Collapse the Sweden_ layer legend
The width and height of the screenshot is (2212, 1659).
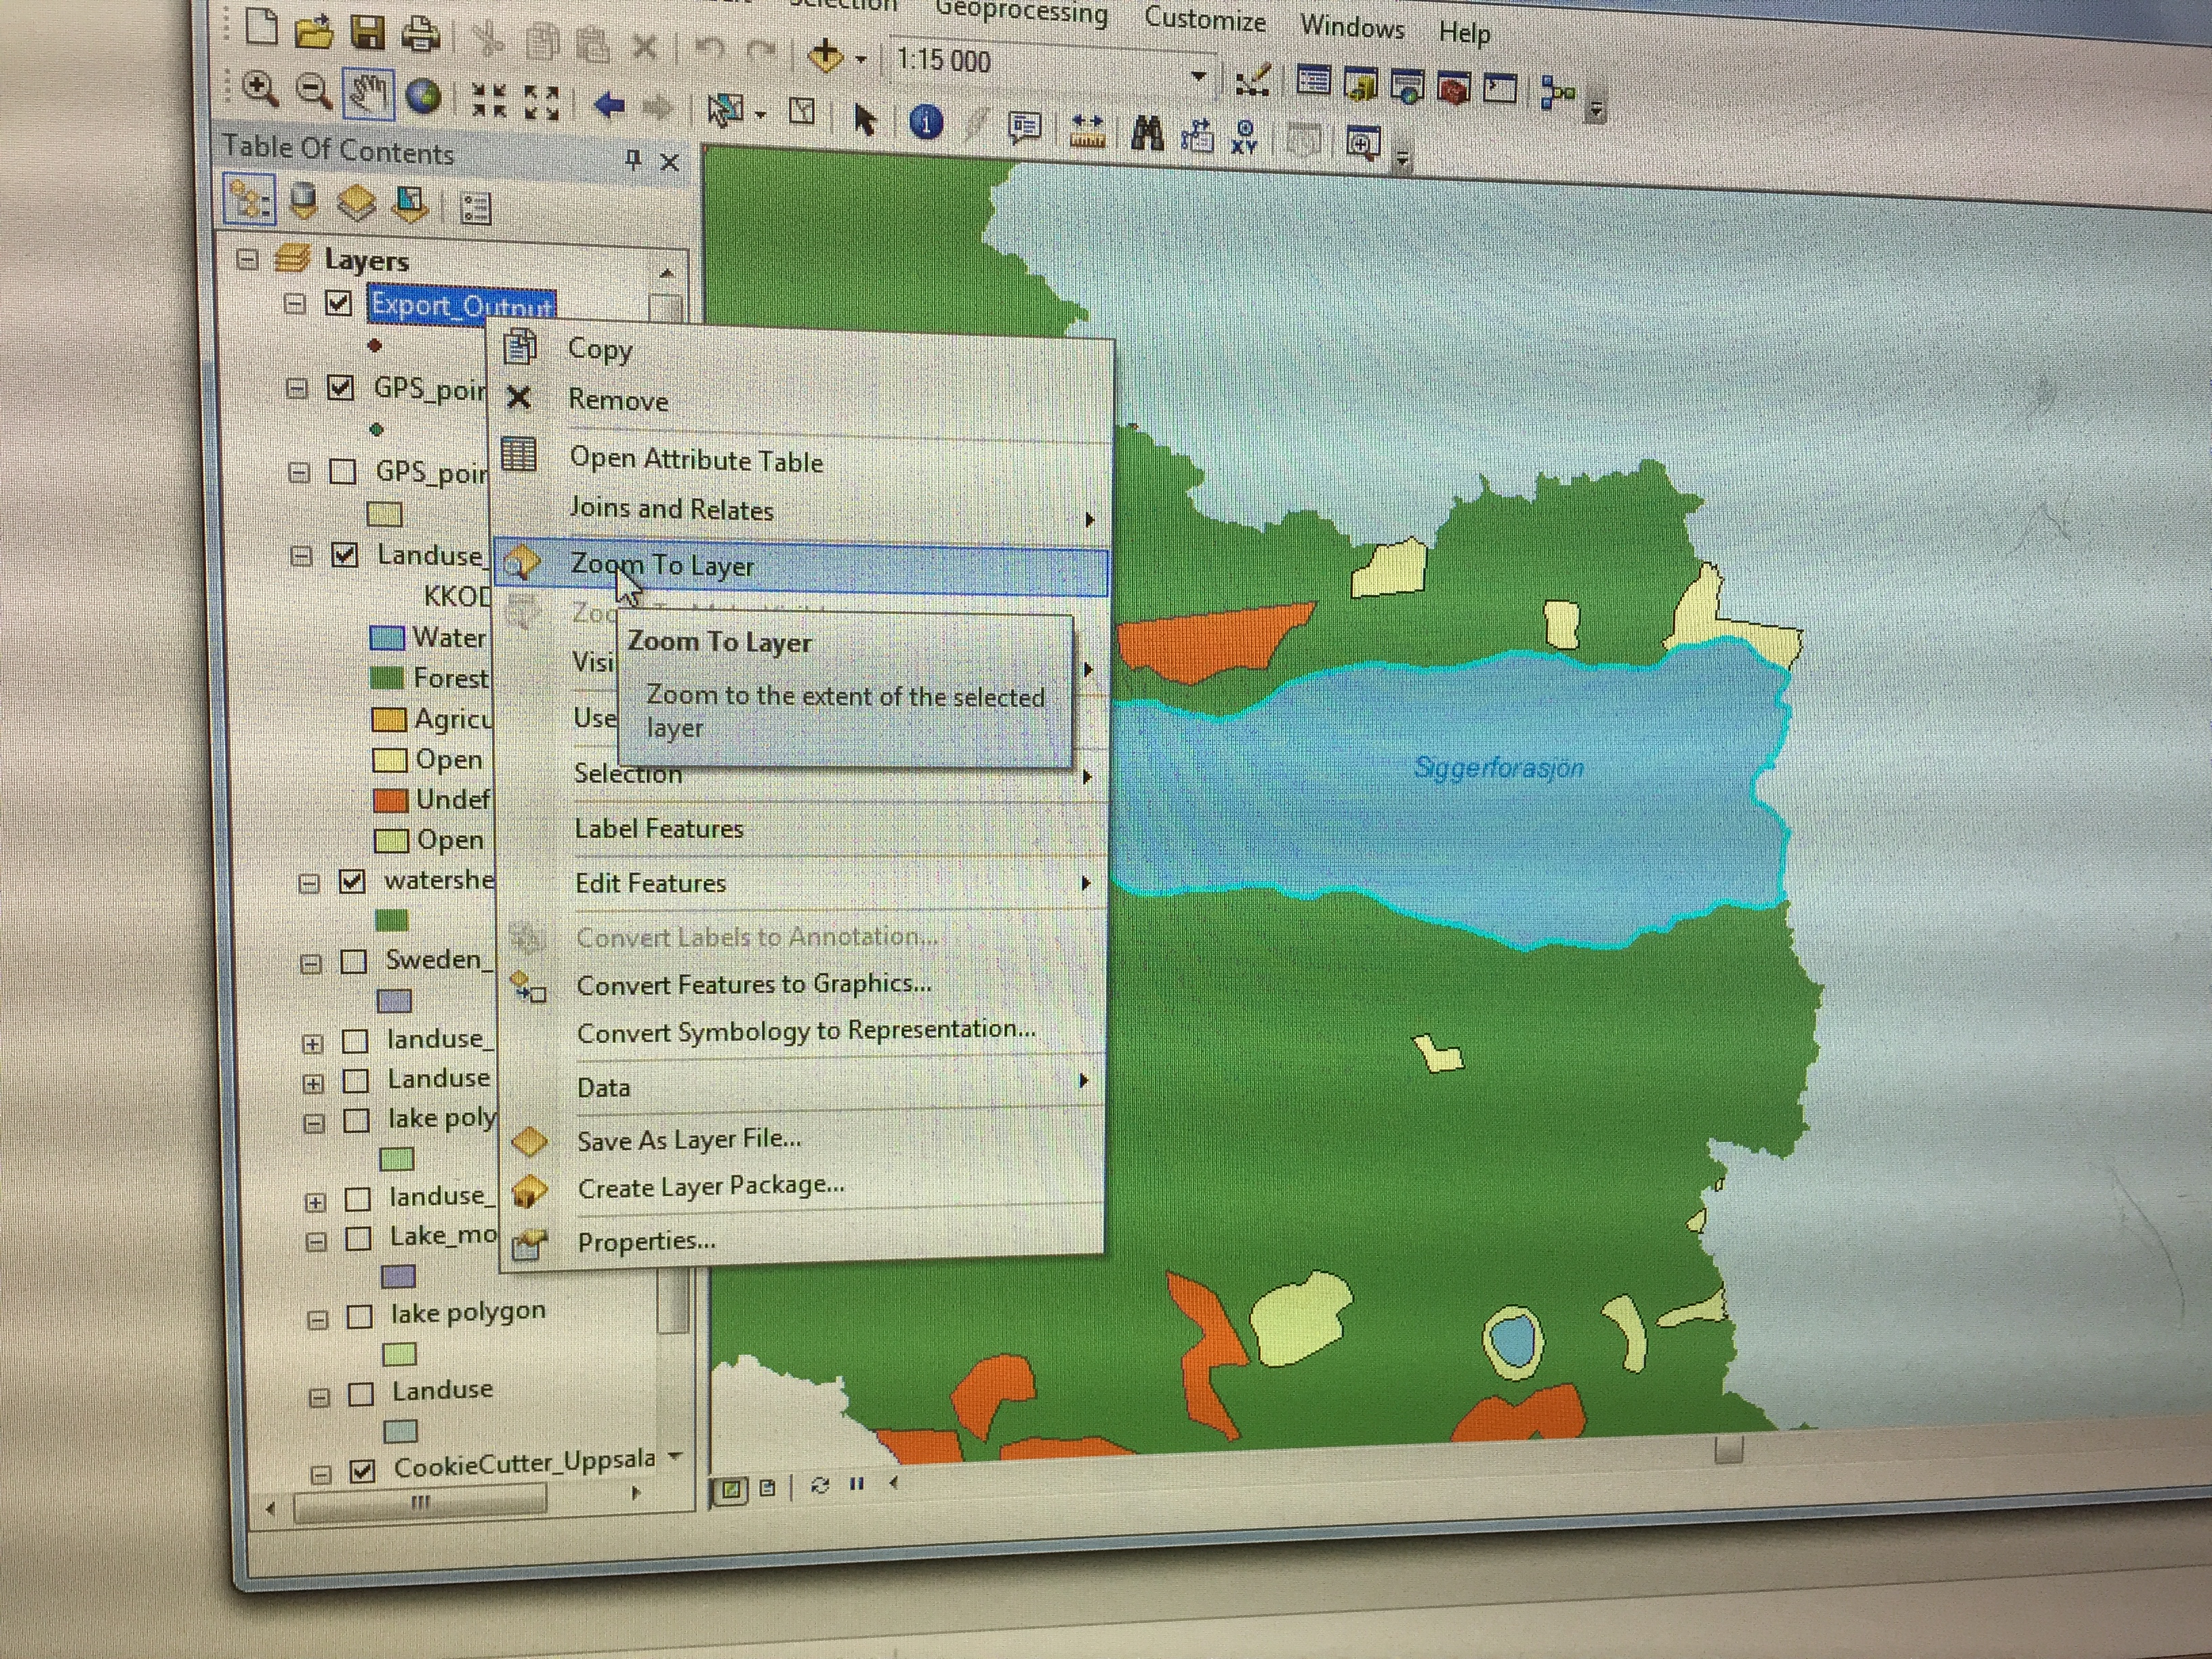pos(311,963)
